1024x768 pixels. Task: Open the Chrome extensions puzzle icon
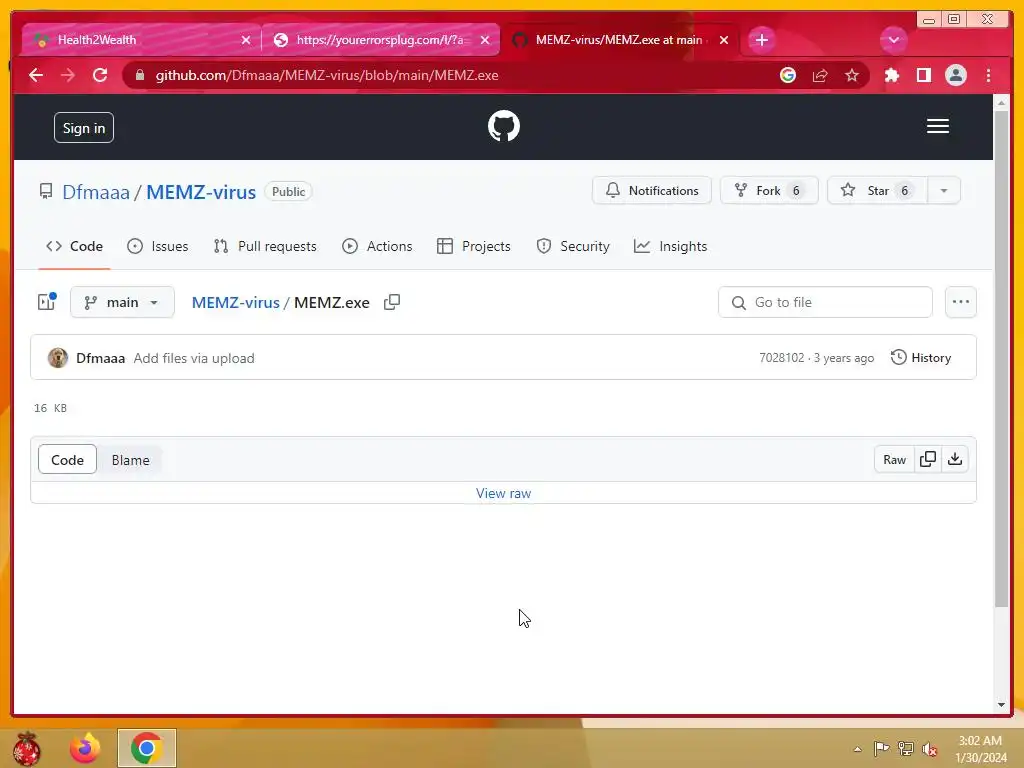891,76
